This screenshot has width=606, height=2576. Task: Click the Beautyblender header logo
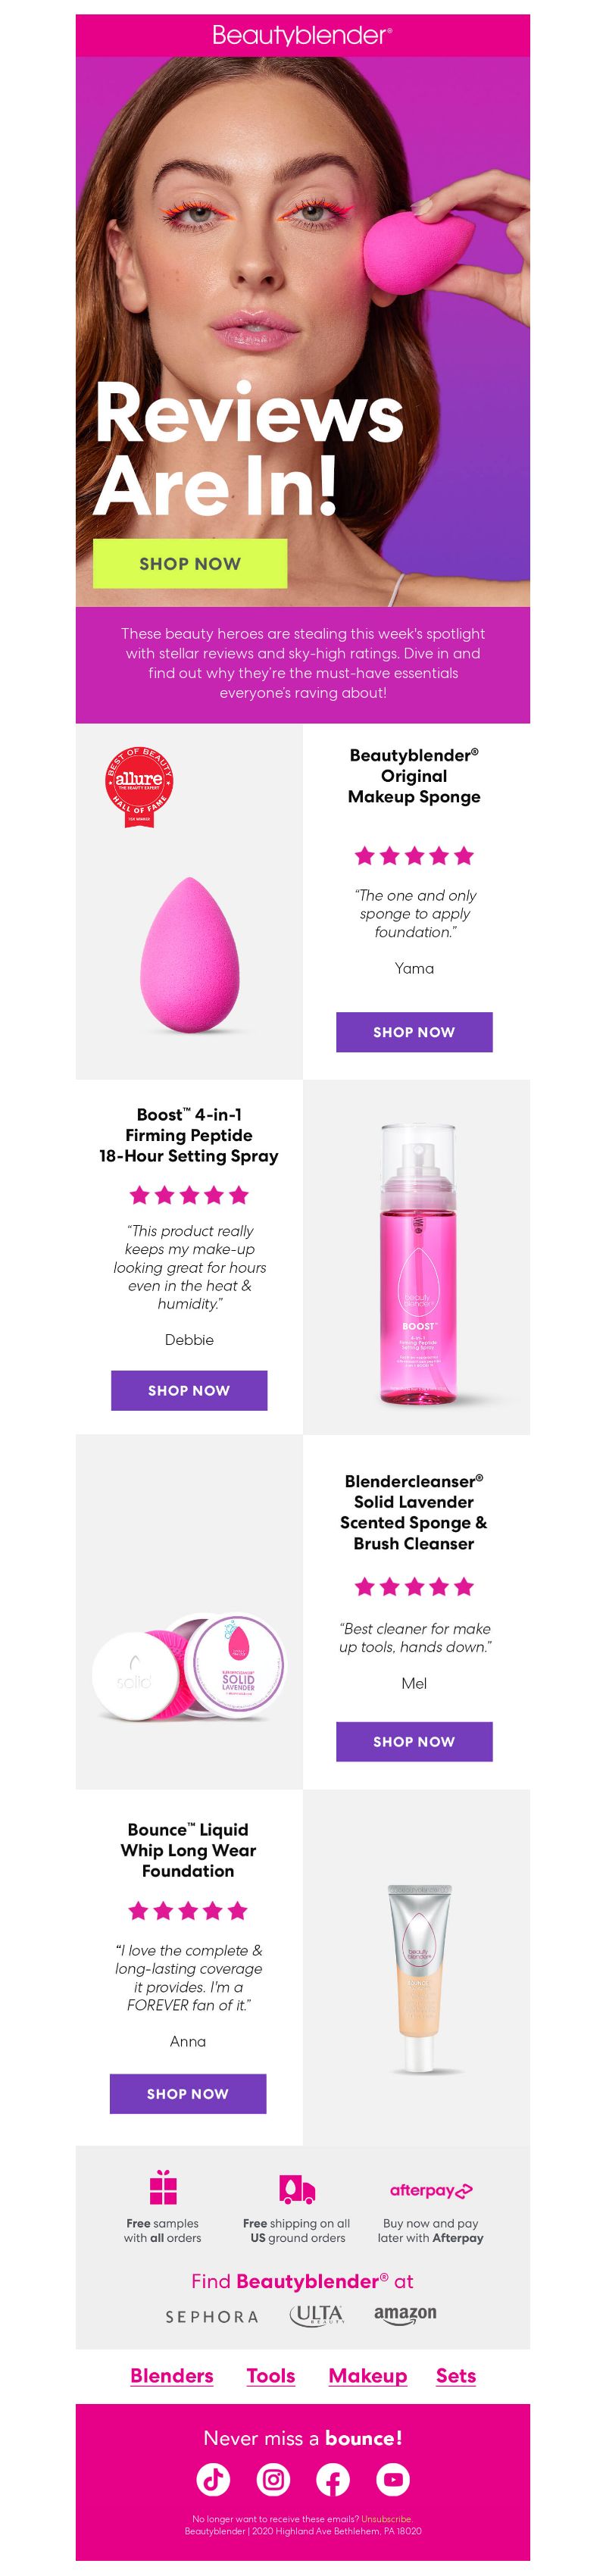click(302, 35)
